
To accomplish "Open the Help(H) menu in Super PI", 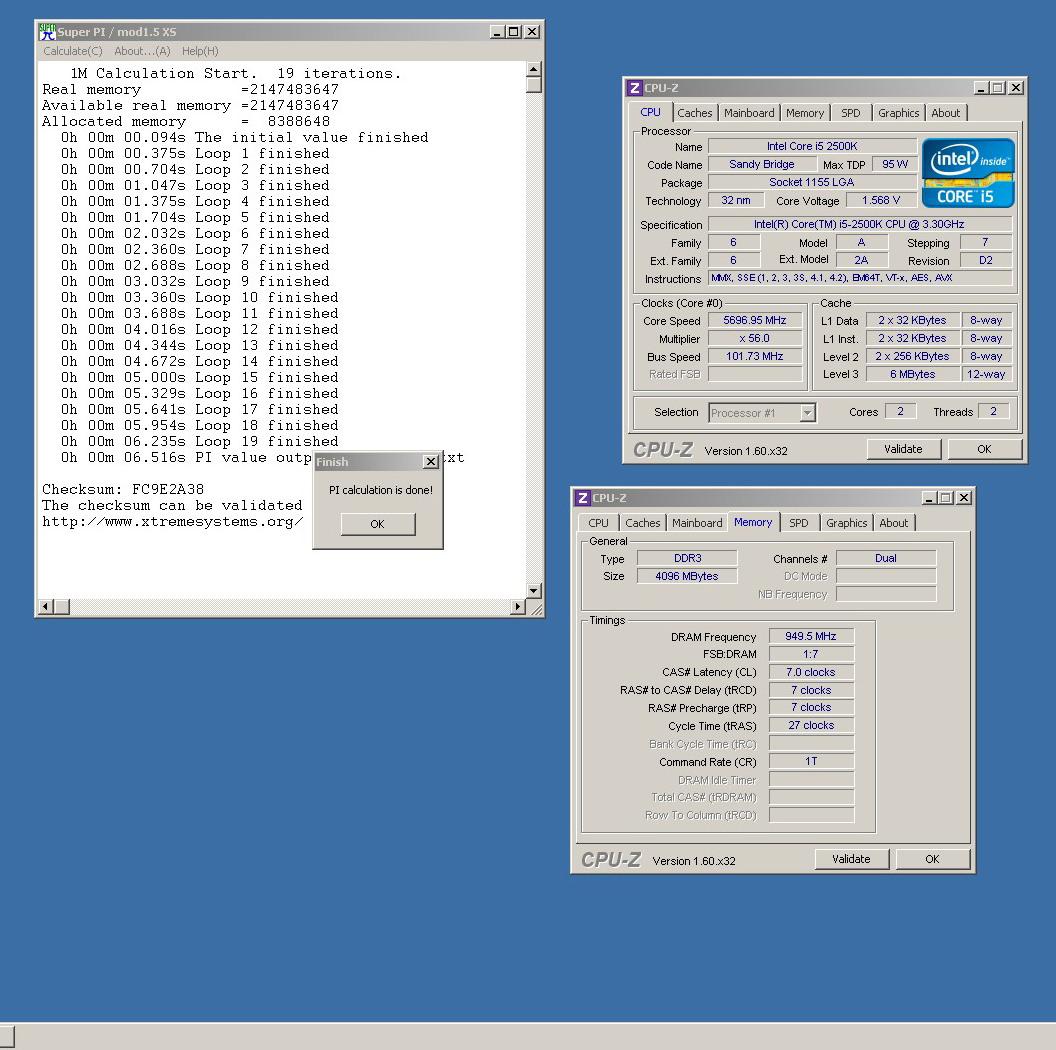I will [200, 51].
